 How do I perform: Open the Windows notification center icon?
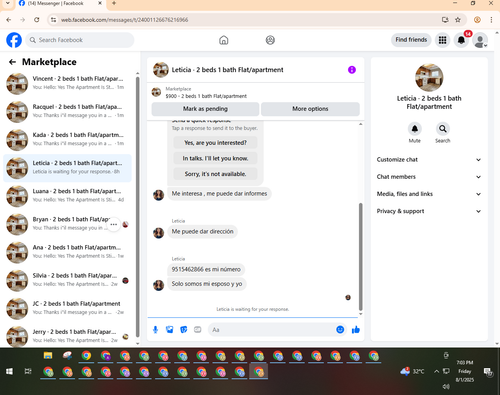pos(488,372)
